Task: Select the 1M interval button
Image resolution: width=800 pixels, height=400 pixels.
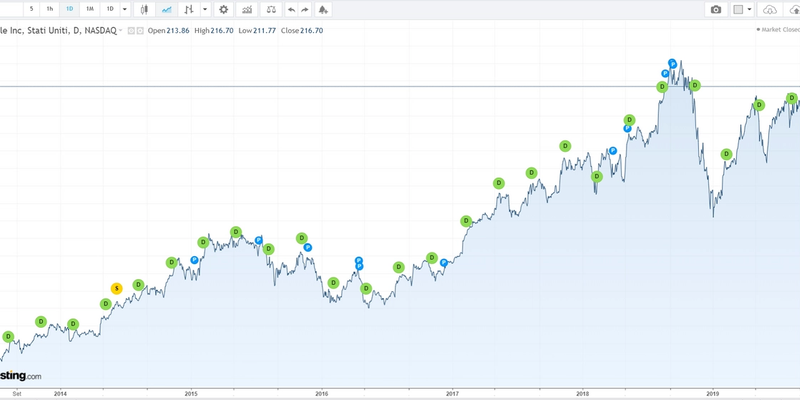Action: click(x=89, y=9)
